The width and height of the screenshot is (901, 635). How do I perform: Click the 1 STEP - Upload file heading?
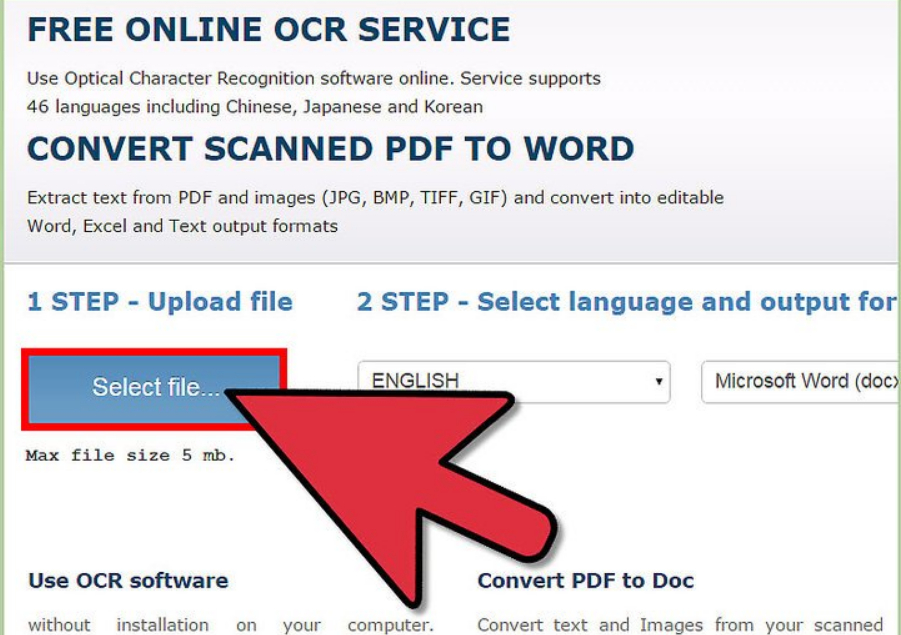pyautogui.click(x=160, y=302)
